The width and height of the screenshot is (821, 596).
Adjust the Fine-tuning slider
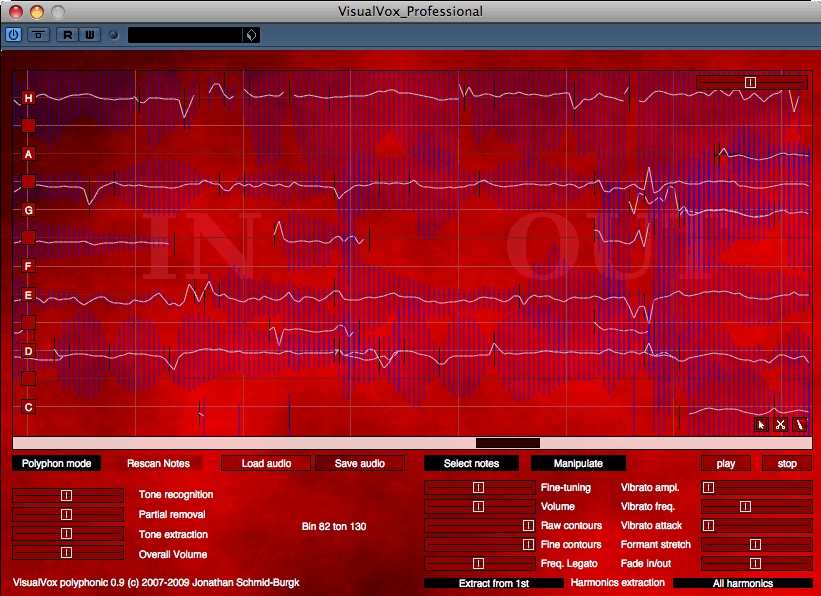tap(479, 488)
